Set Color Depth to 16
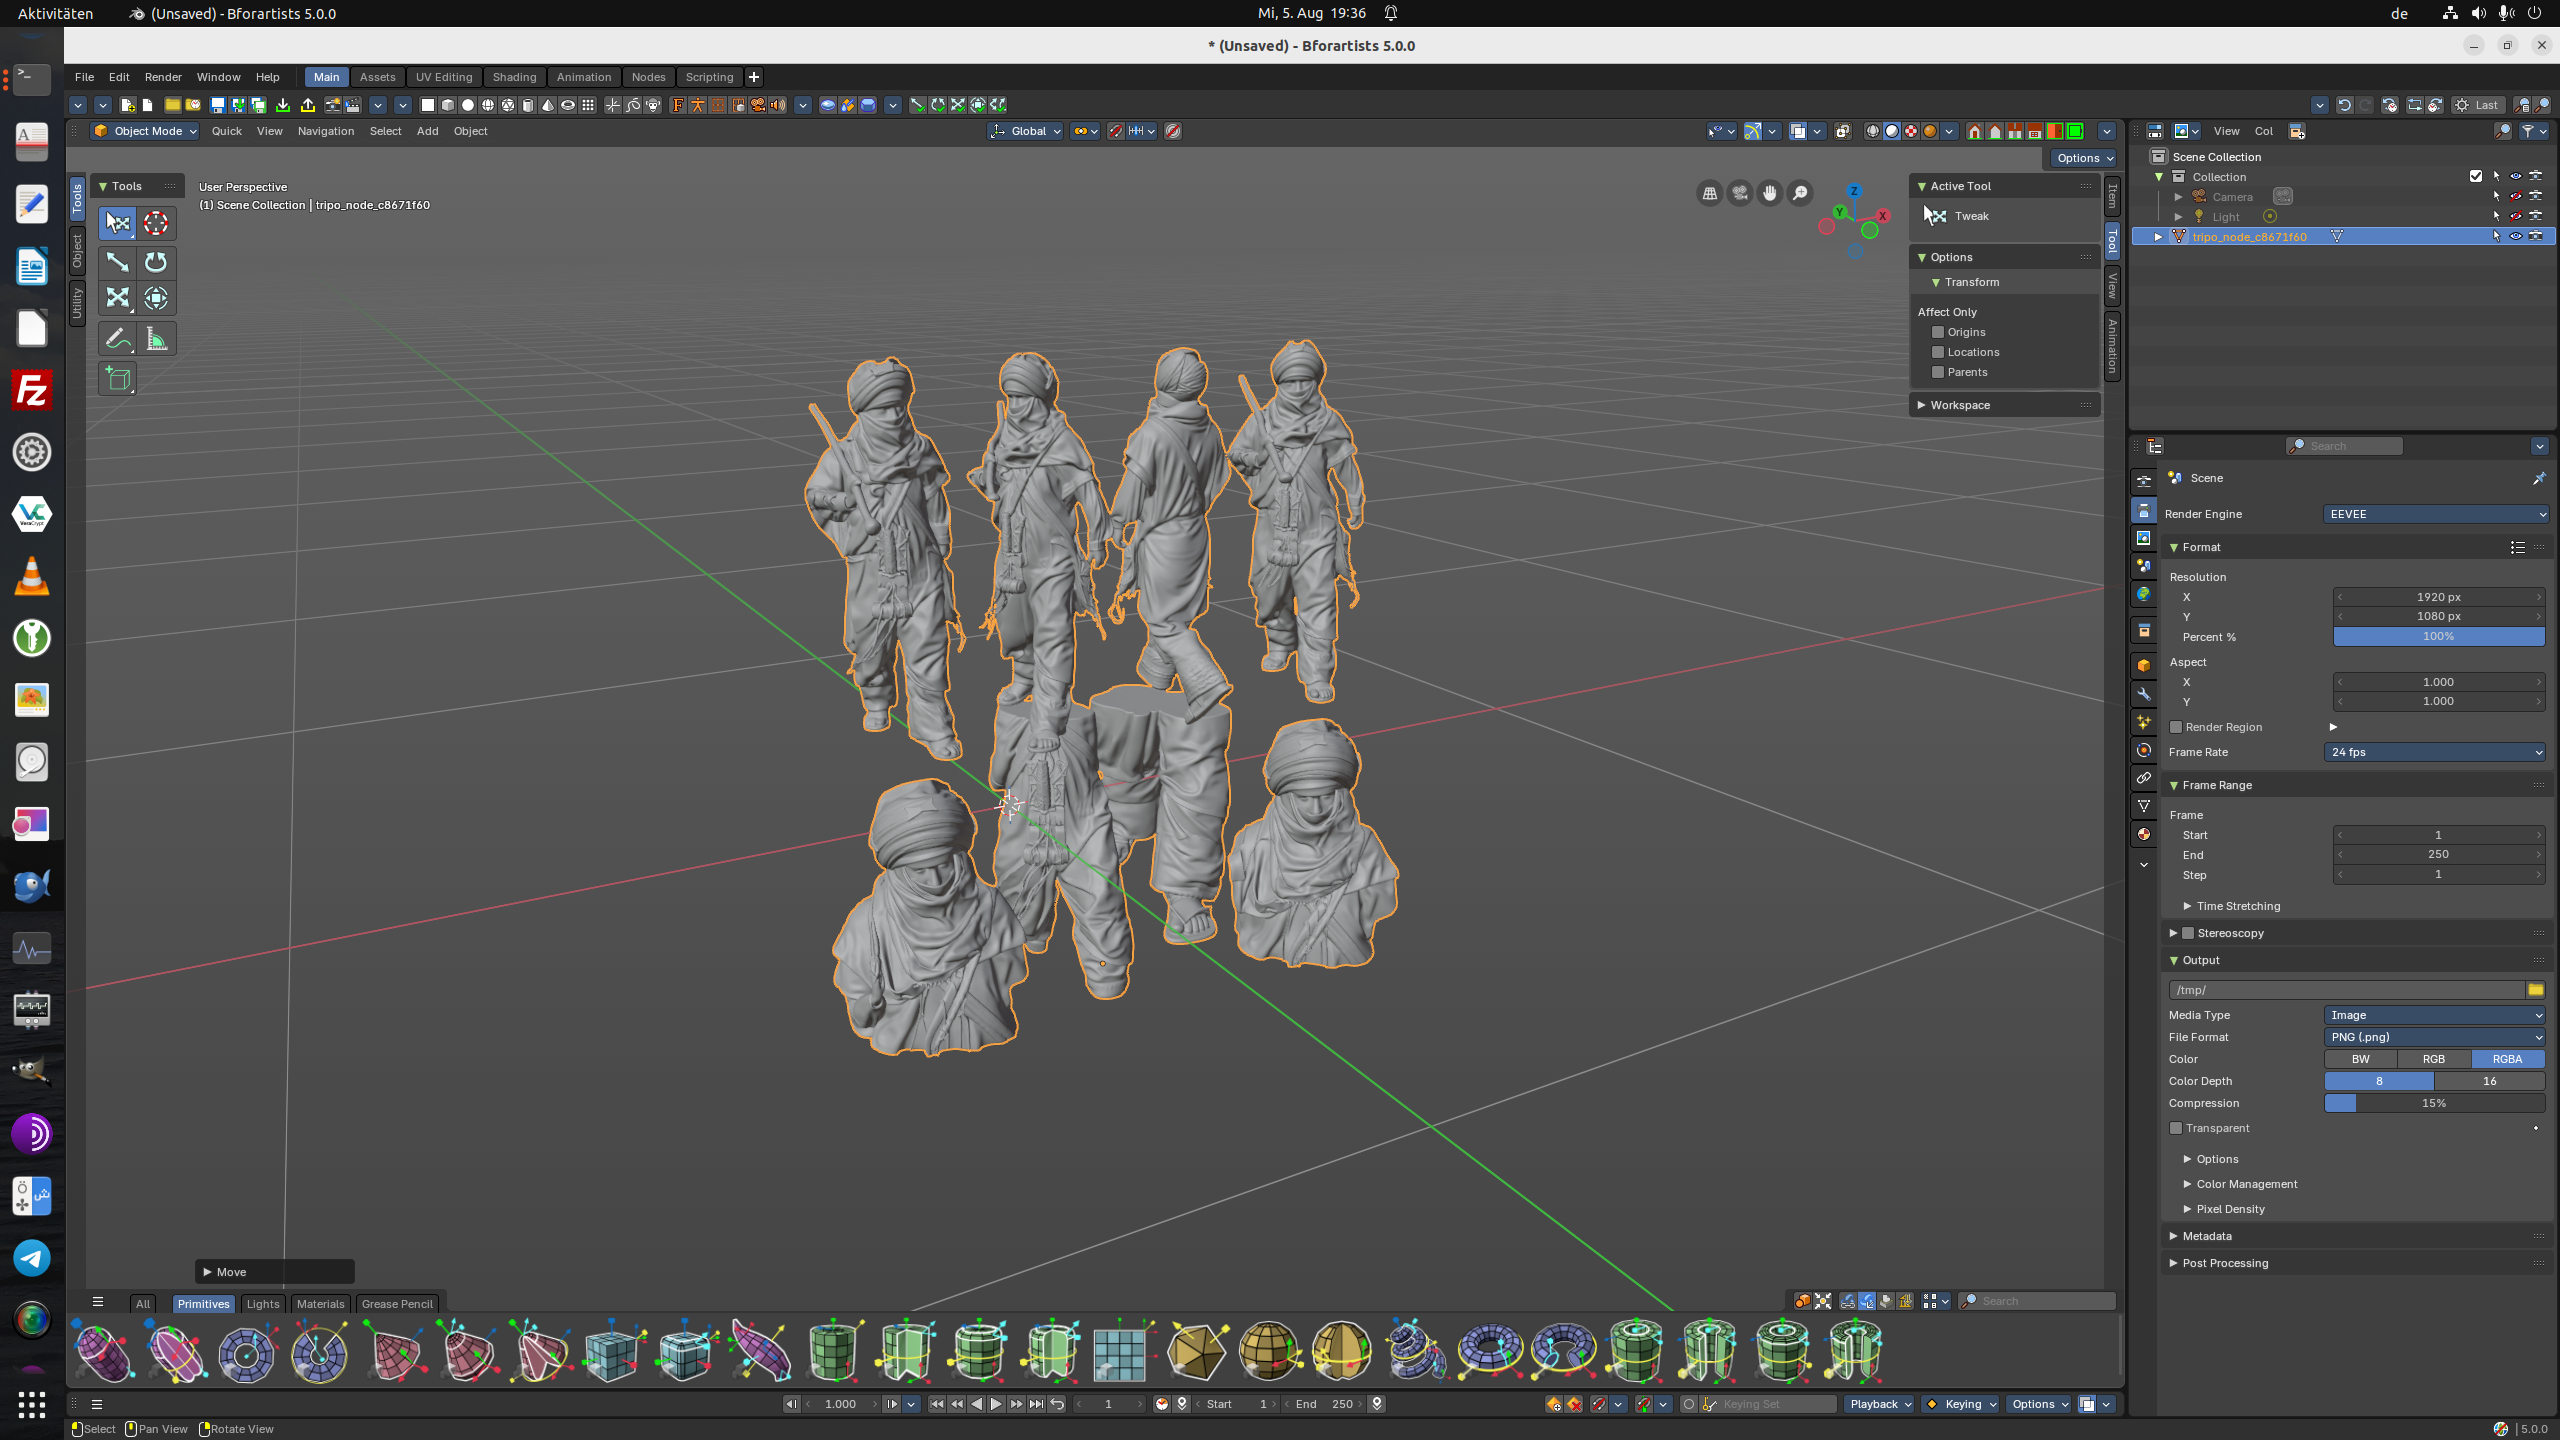 click(x=2490, y=1081)
